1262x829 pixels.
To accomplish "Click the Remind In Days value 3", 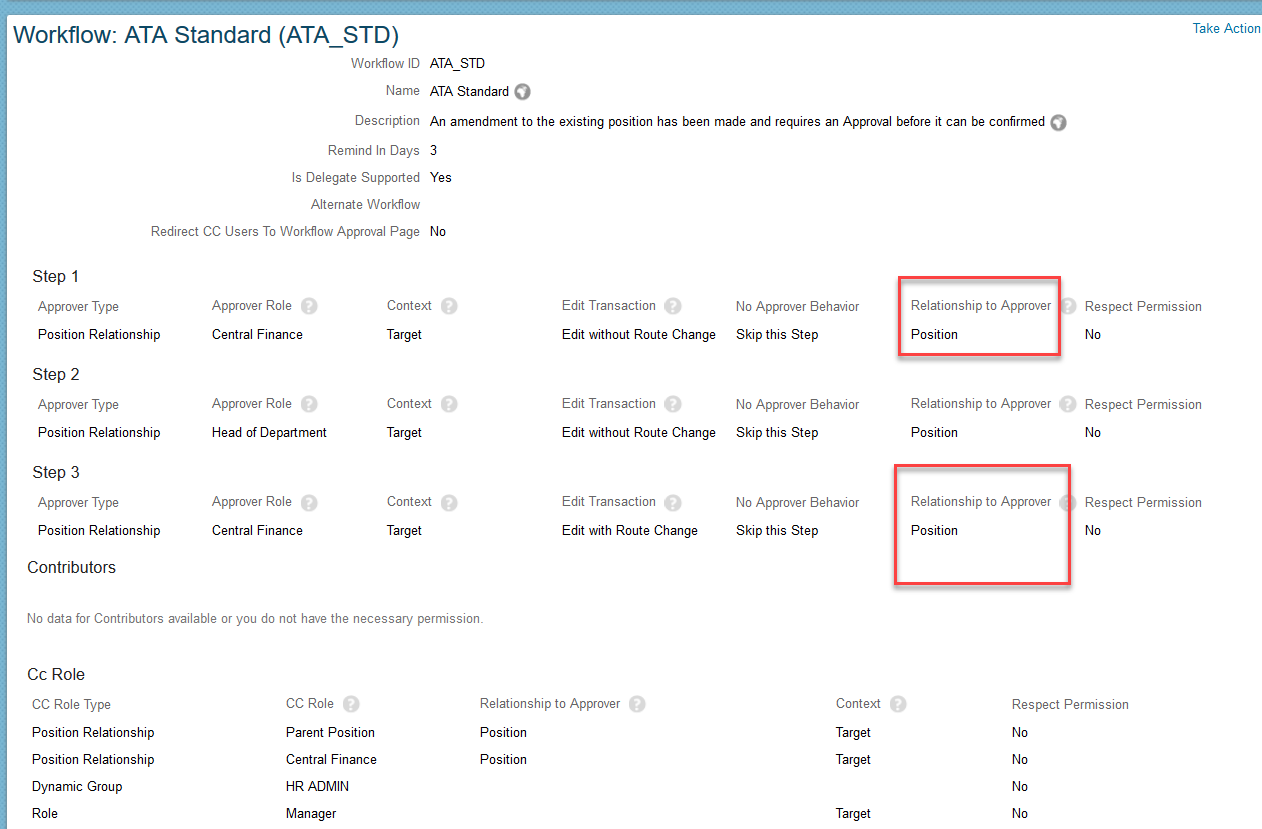I will click(x=433, y=151).
